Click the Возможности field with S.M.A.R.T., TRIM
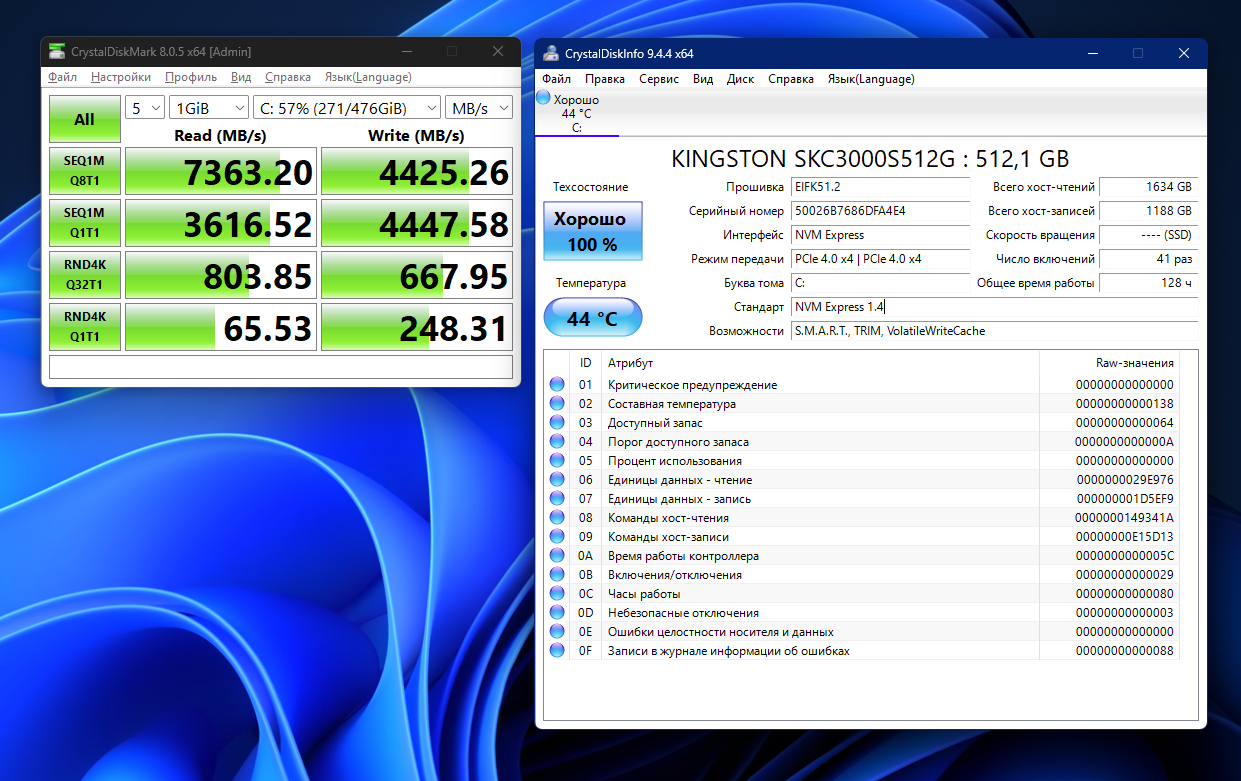This screenshot has height=781, width=1241. 994,331
